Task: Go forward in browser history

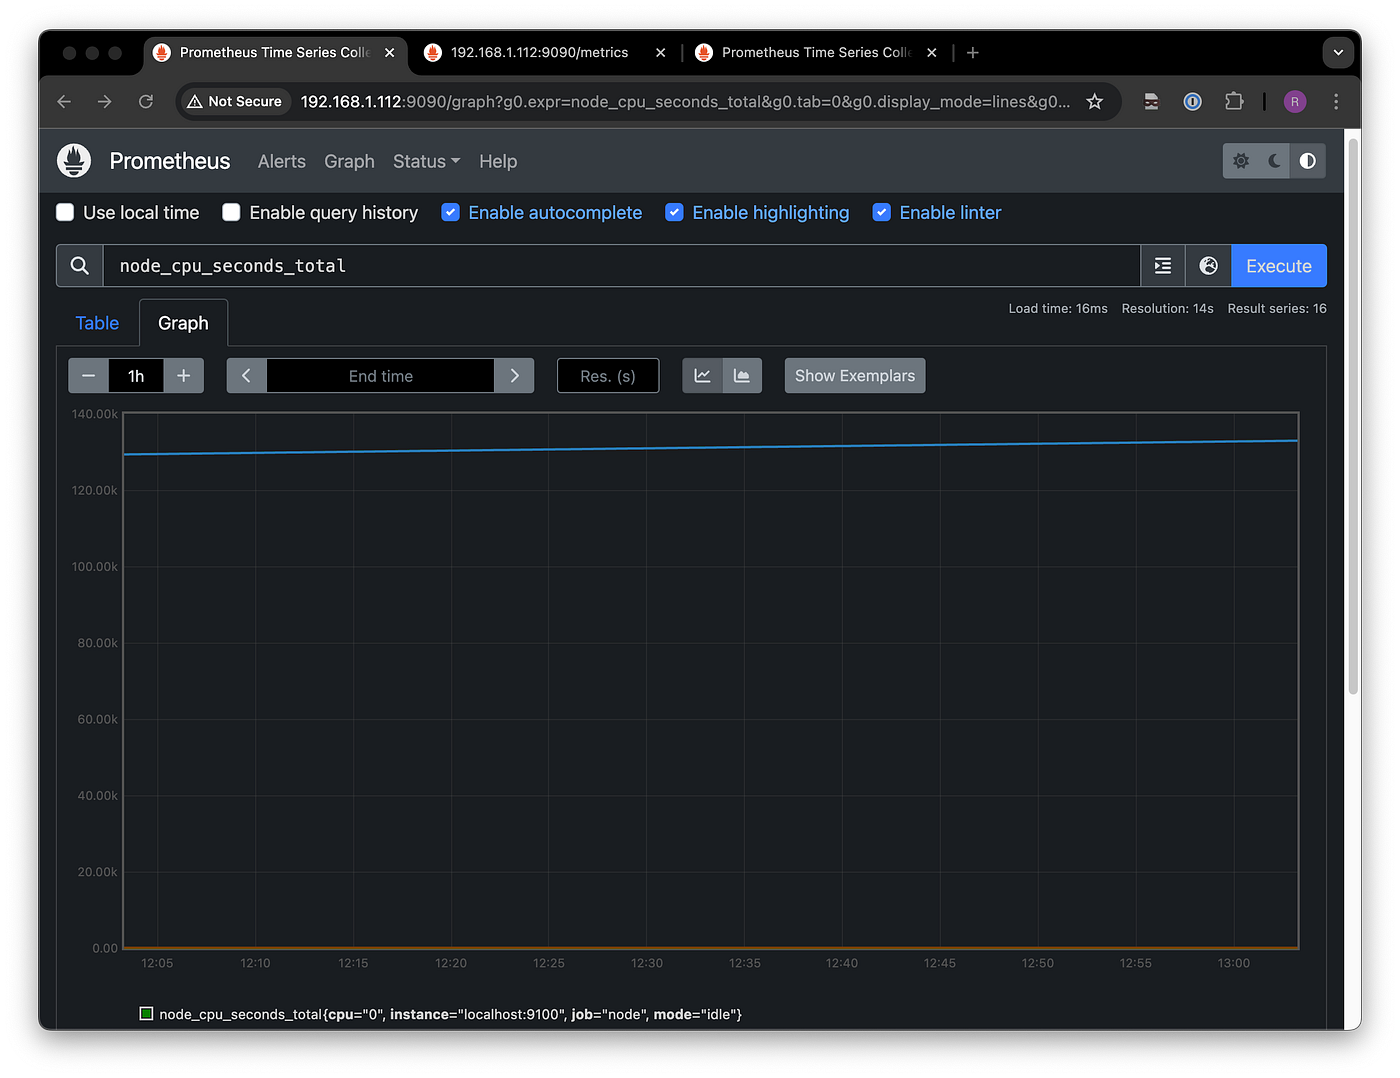Action: pos(105,101)
